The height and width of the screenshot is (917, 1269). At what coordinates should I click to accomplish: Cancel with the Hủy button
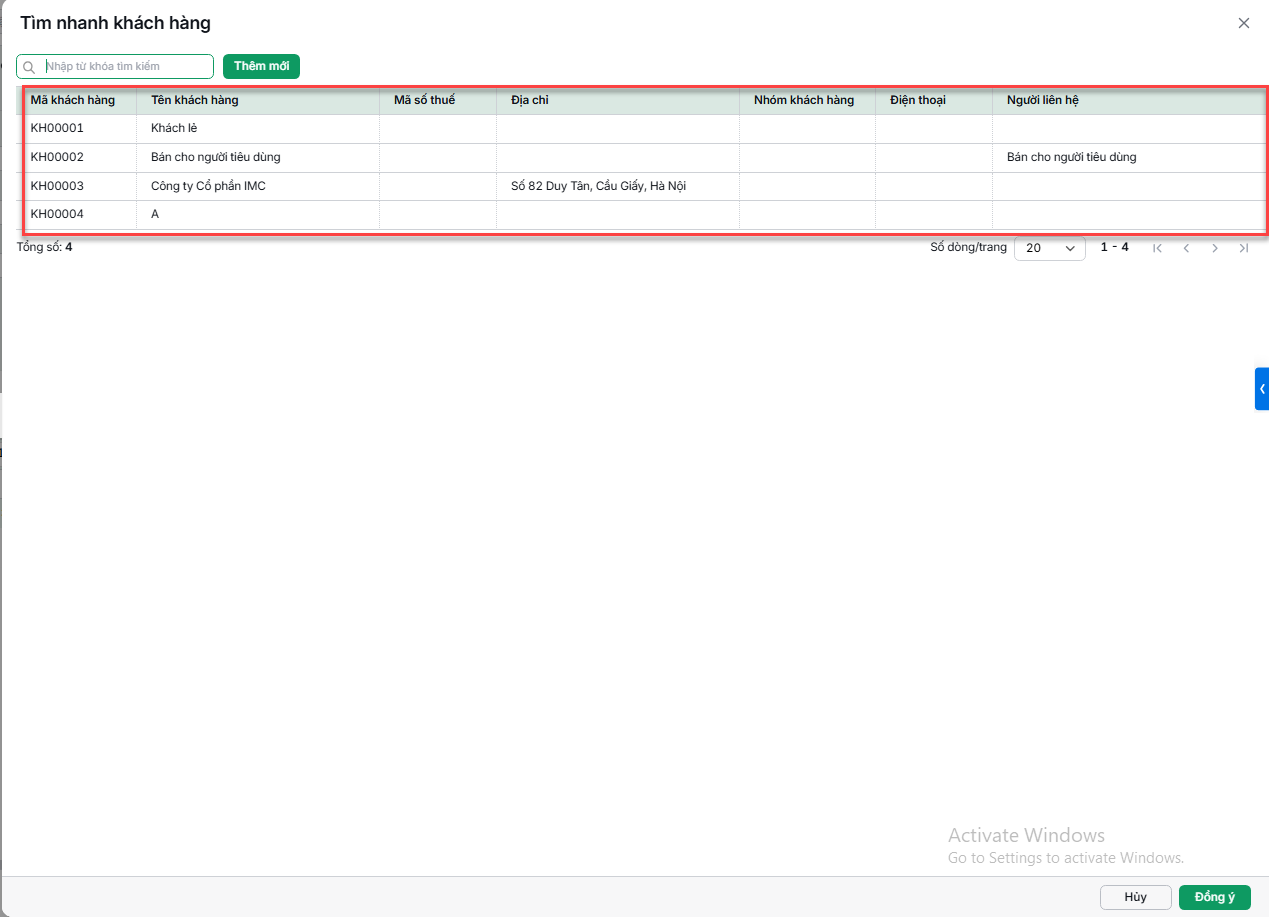click(x=1135, y=897)
